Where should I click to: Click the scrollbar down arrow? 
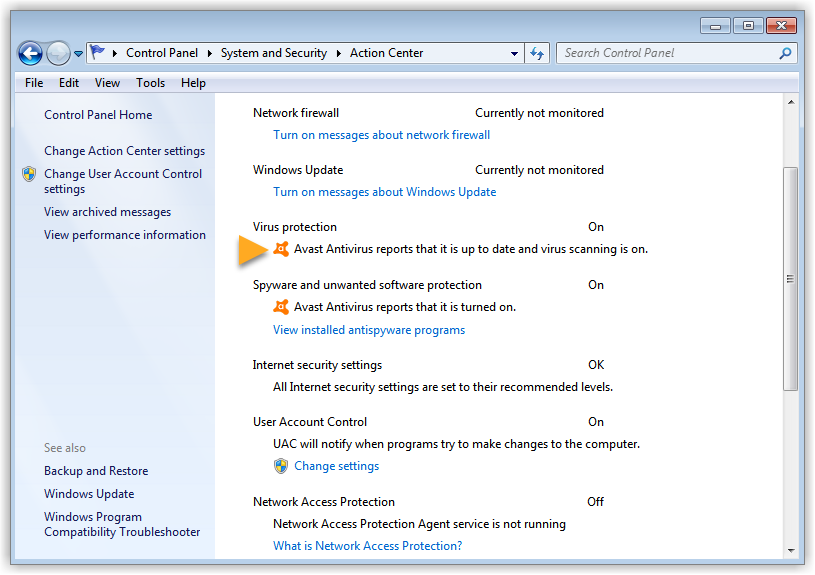click(791, 551)
